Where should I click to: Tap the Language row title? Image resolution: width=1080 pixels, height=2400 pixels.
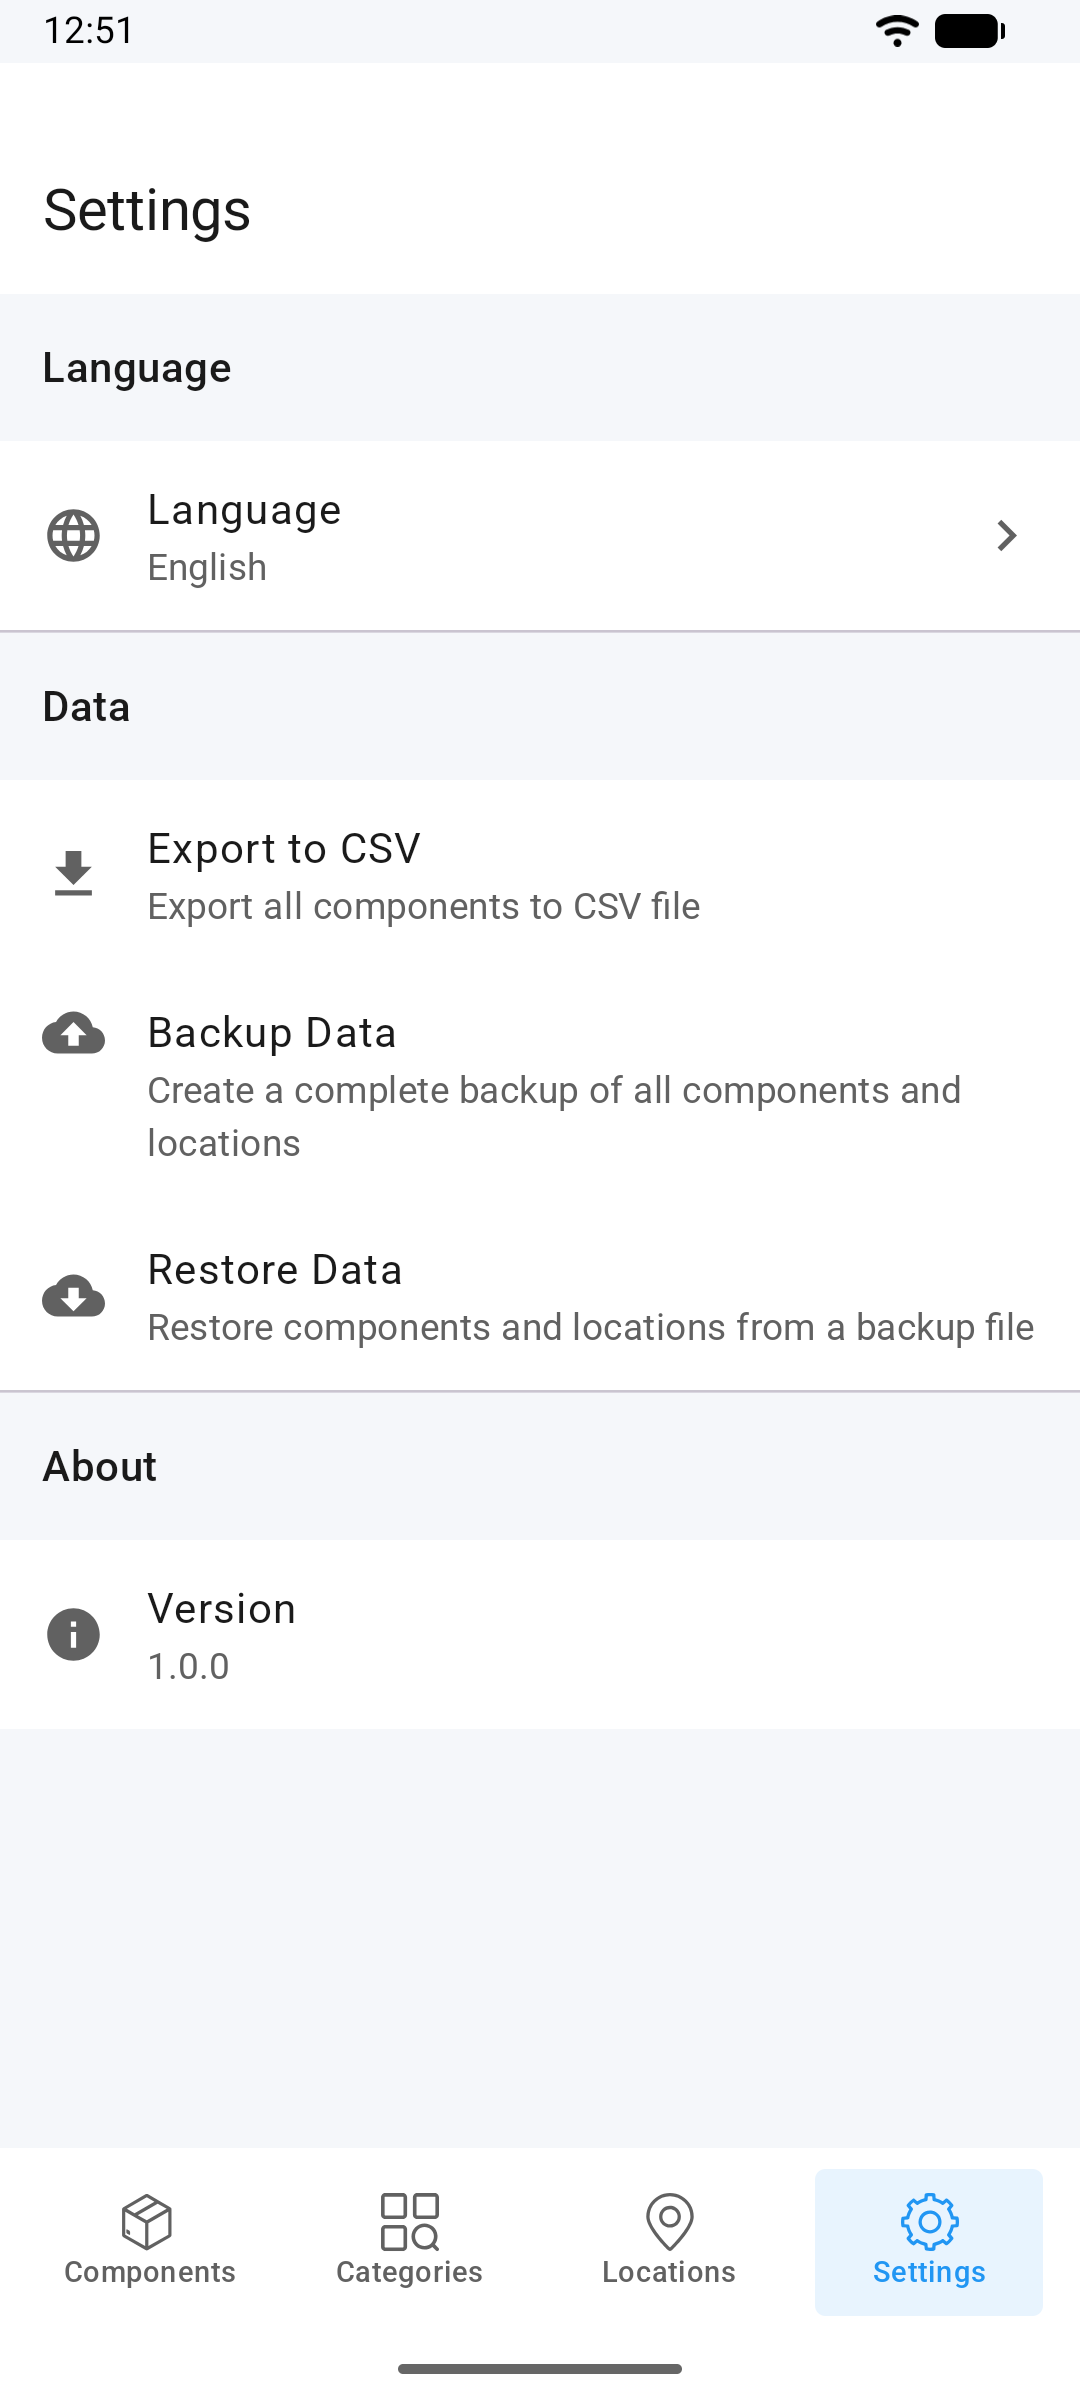244,511
